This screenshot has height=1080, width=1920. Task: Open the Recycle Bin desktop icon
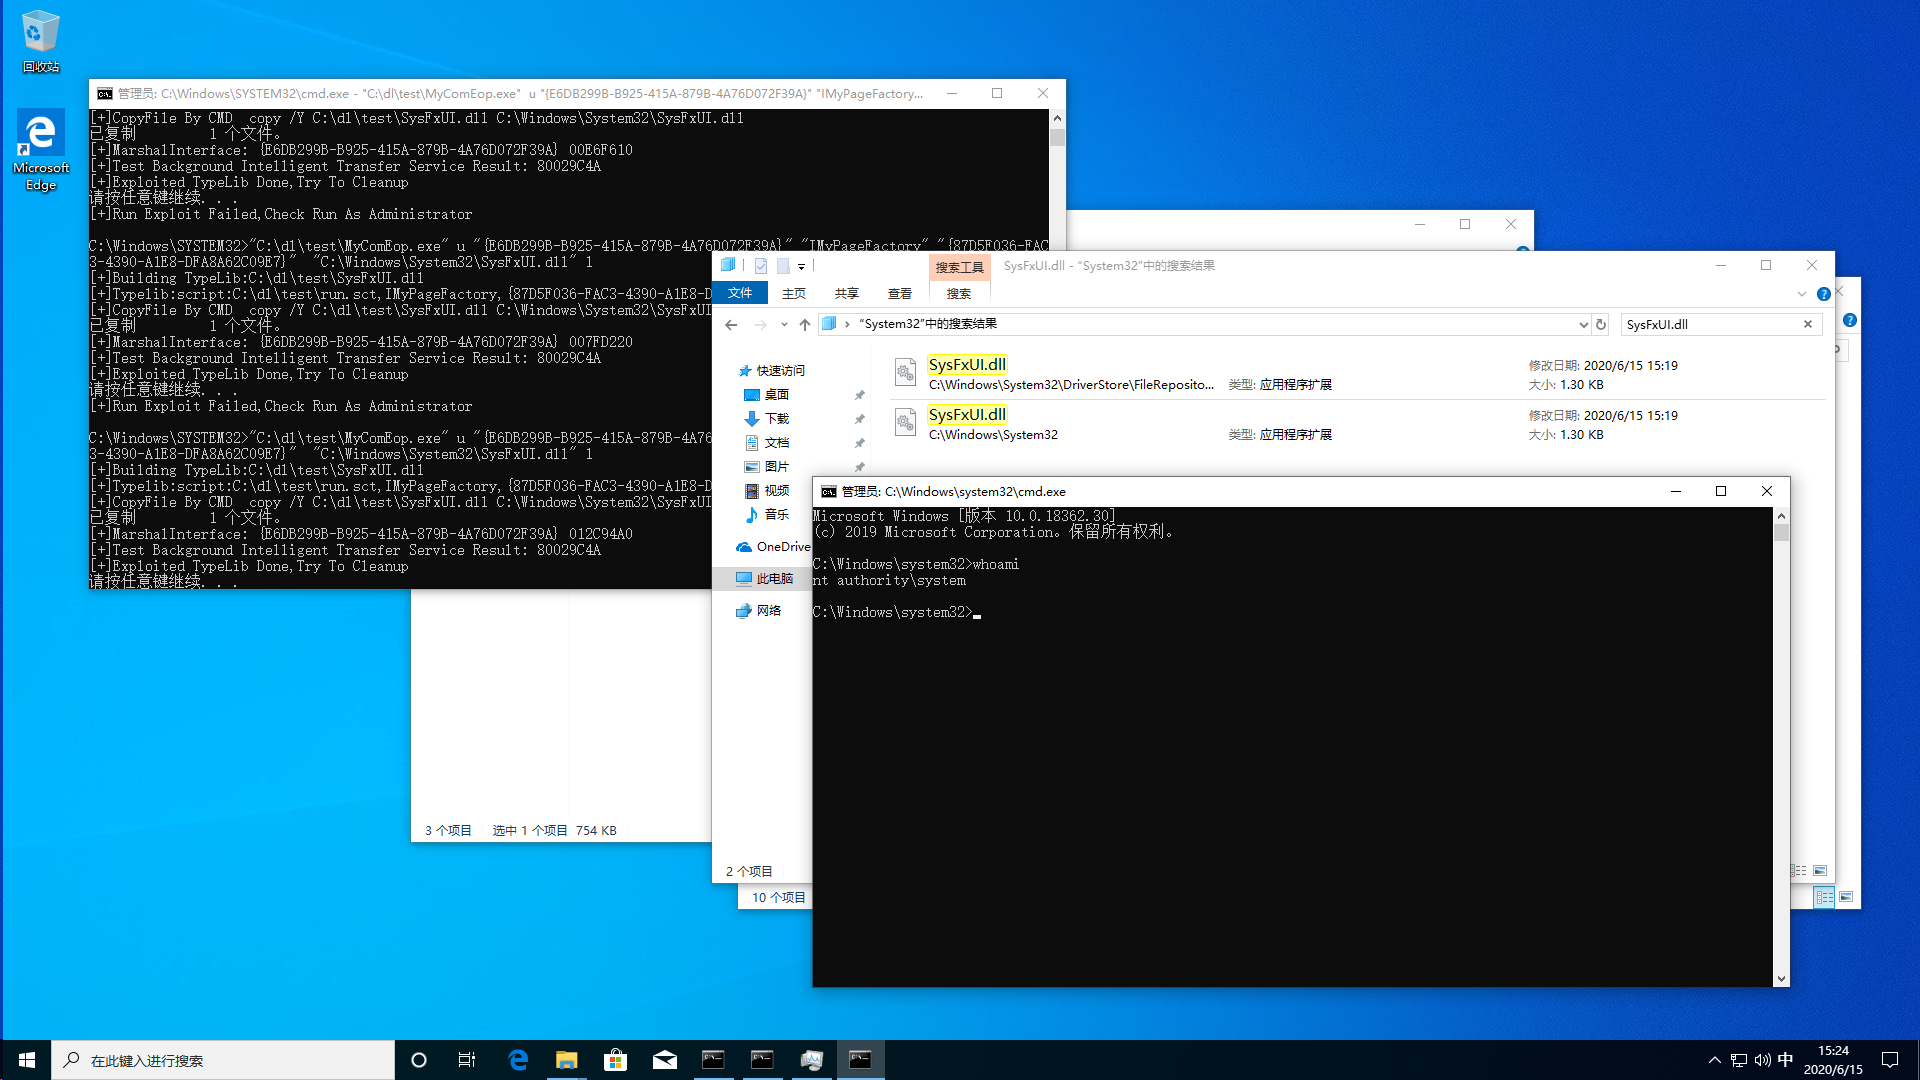[40, 42]
